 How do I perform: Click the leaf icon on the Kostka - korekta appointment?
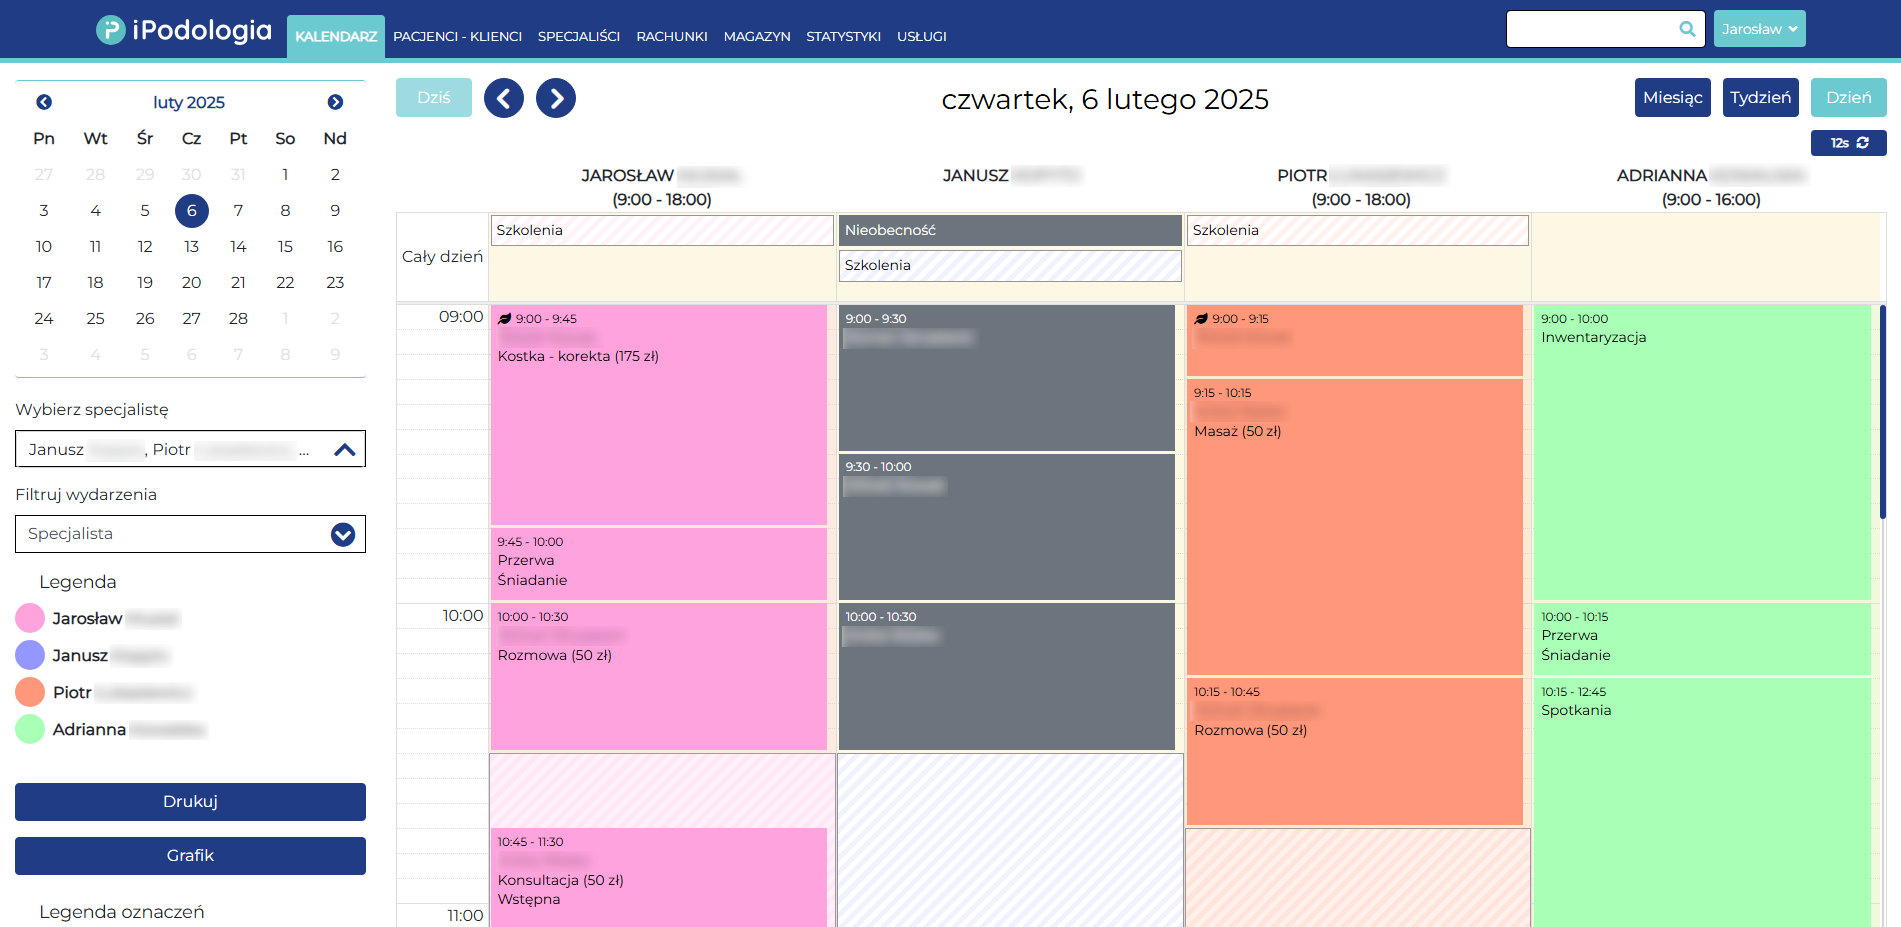[505, 318]
